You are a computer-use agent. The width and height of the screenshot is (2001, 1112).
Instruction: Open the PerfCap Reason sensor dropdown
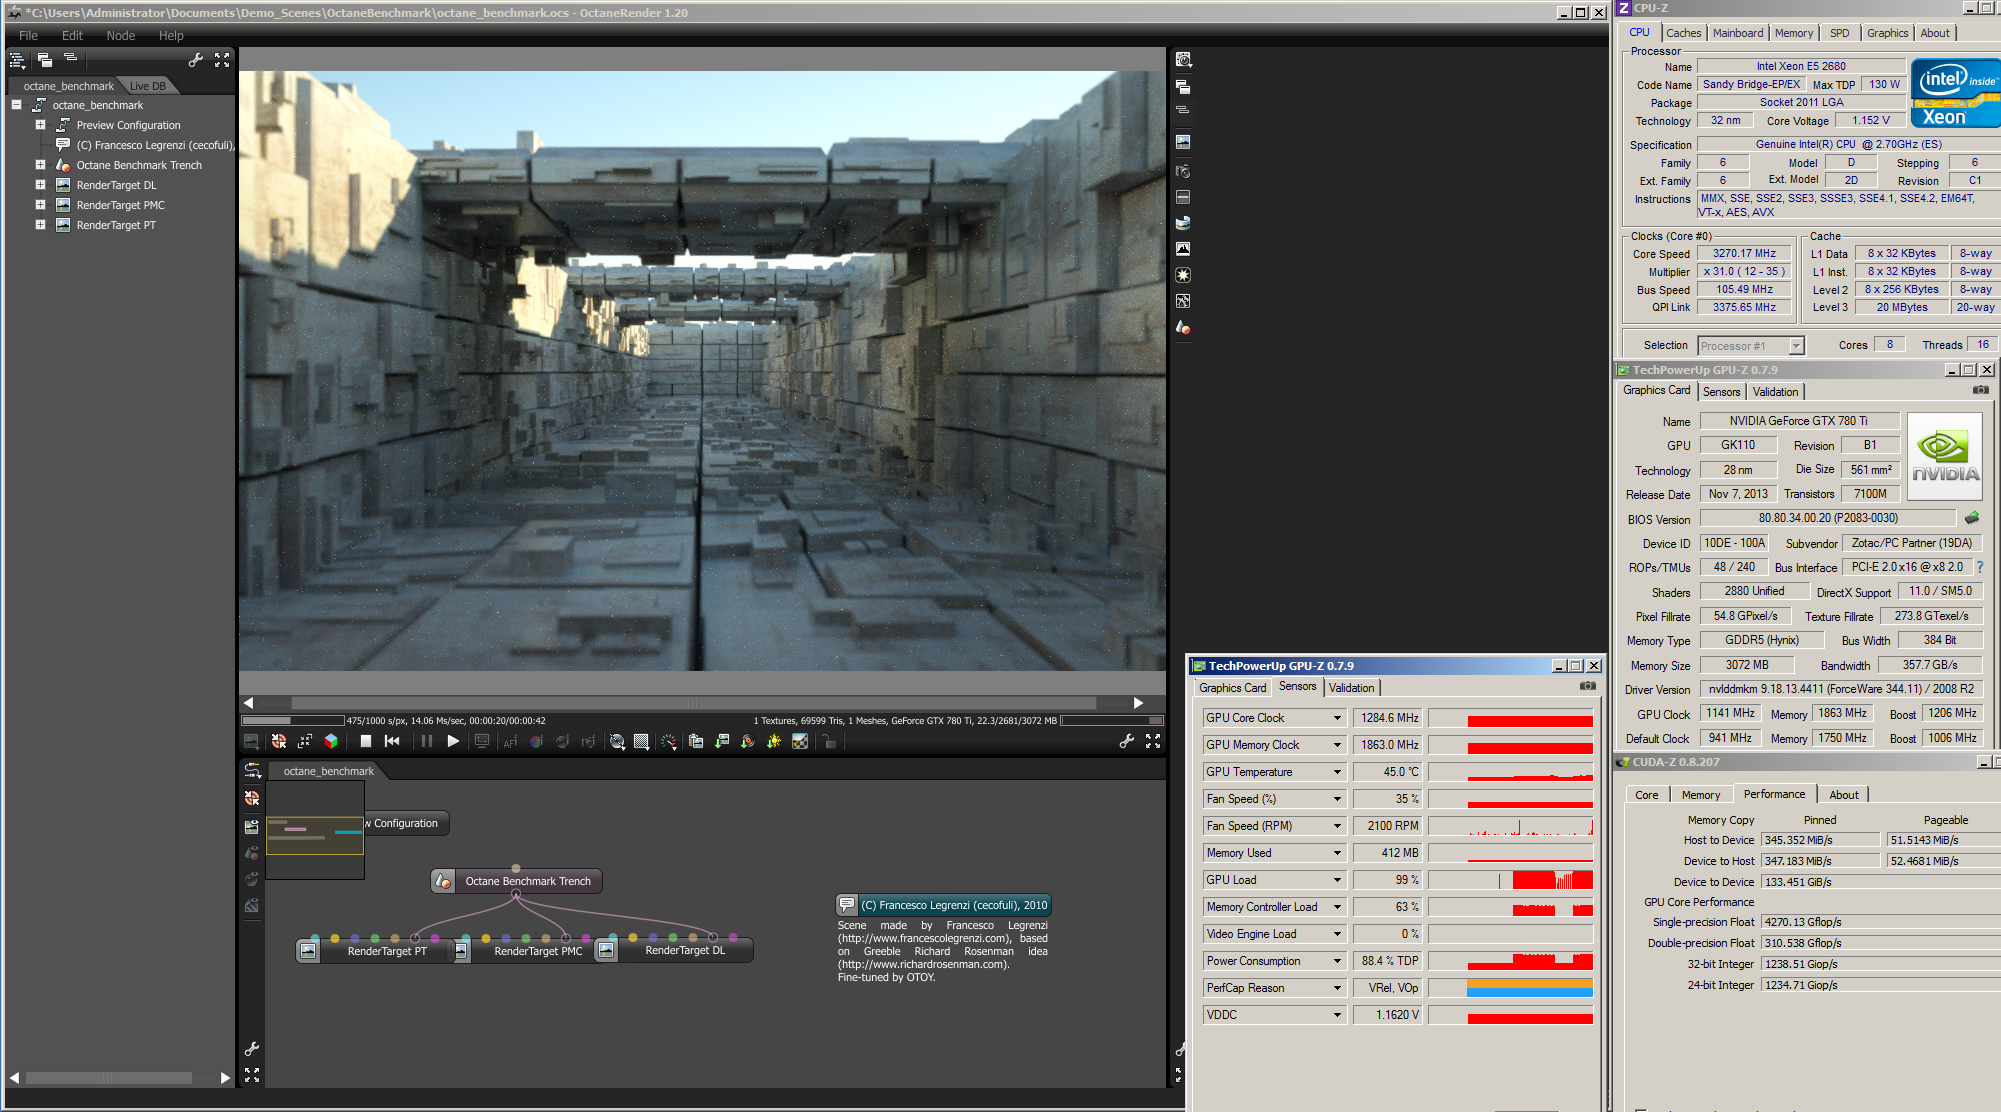(x=1337, y=988)
